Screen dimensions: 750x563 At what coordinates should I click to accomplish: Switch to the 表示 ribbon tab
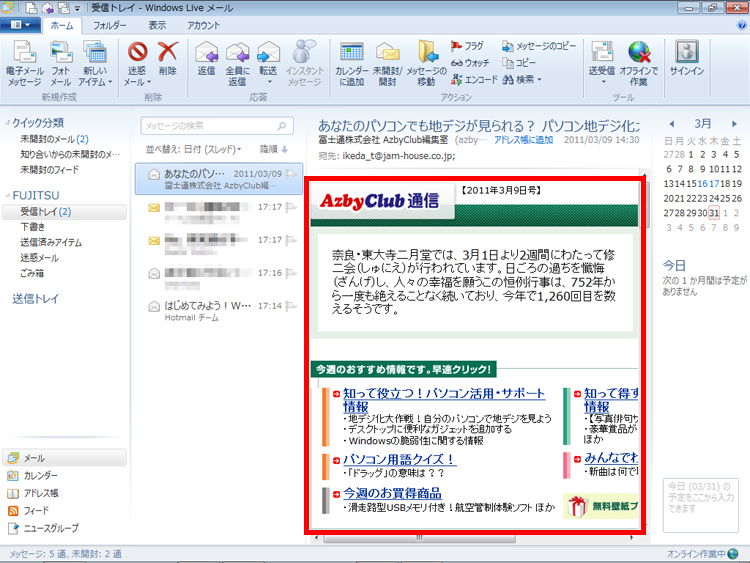coord(157,26)
